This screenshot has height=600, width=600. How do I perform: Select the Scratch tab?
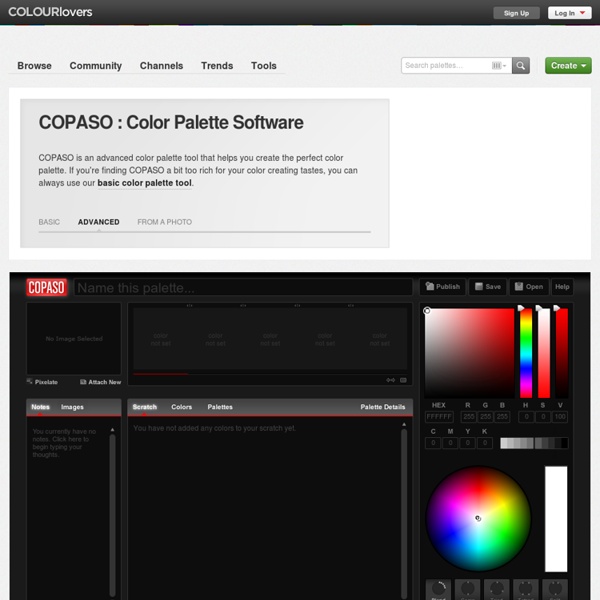(x=145, y=407)
